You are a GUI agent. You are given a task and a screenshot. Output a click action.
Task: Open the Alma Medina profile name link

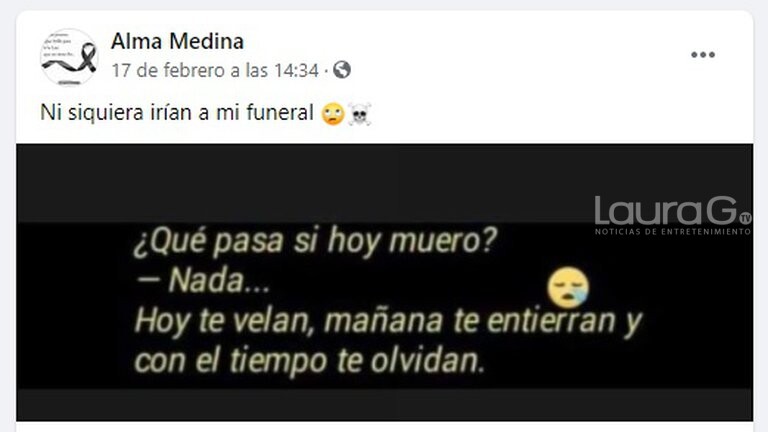[177, 41]
